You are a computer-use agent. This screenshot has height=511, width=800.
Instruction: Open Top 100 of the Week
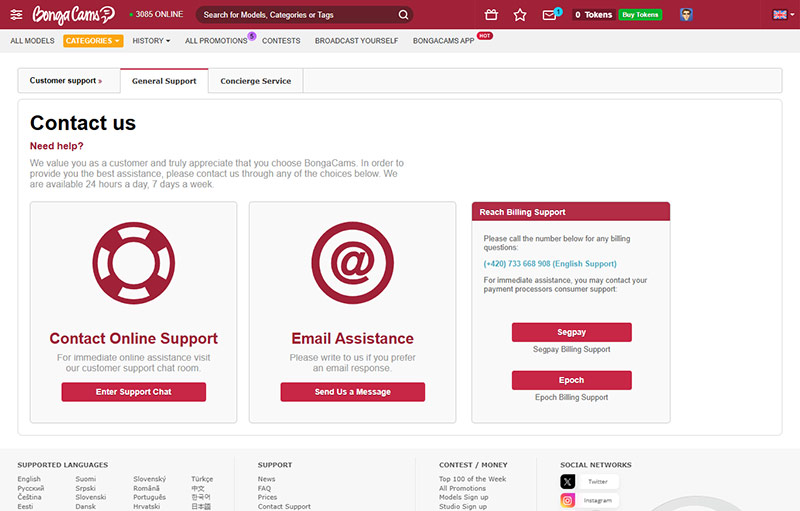coord(472,479)
